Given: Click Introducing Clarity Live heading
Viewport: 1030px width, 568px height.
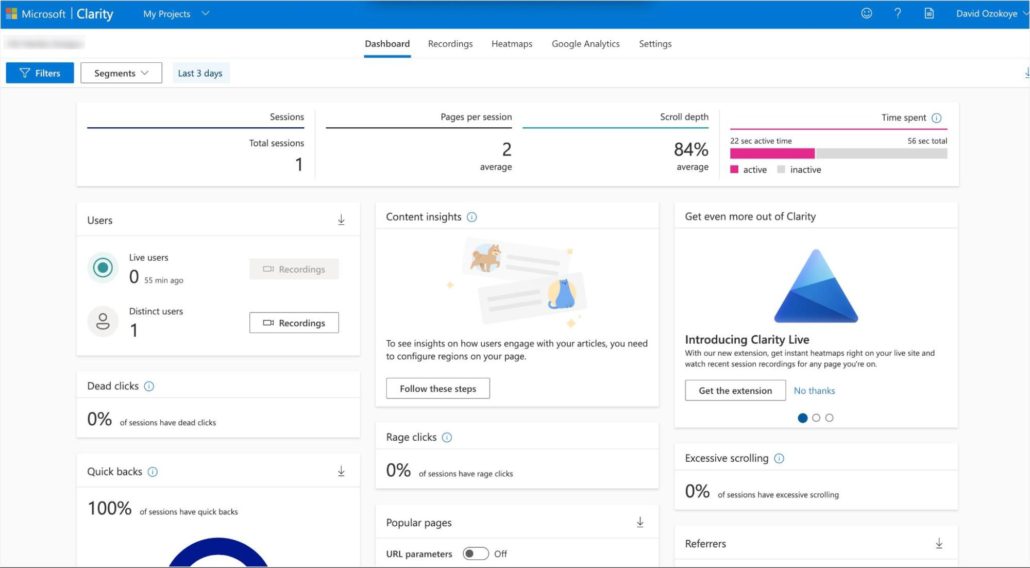Looking at the screenshot, I should tap(747, 339).
